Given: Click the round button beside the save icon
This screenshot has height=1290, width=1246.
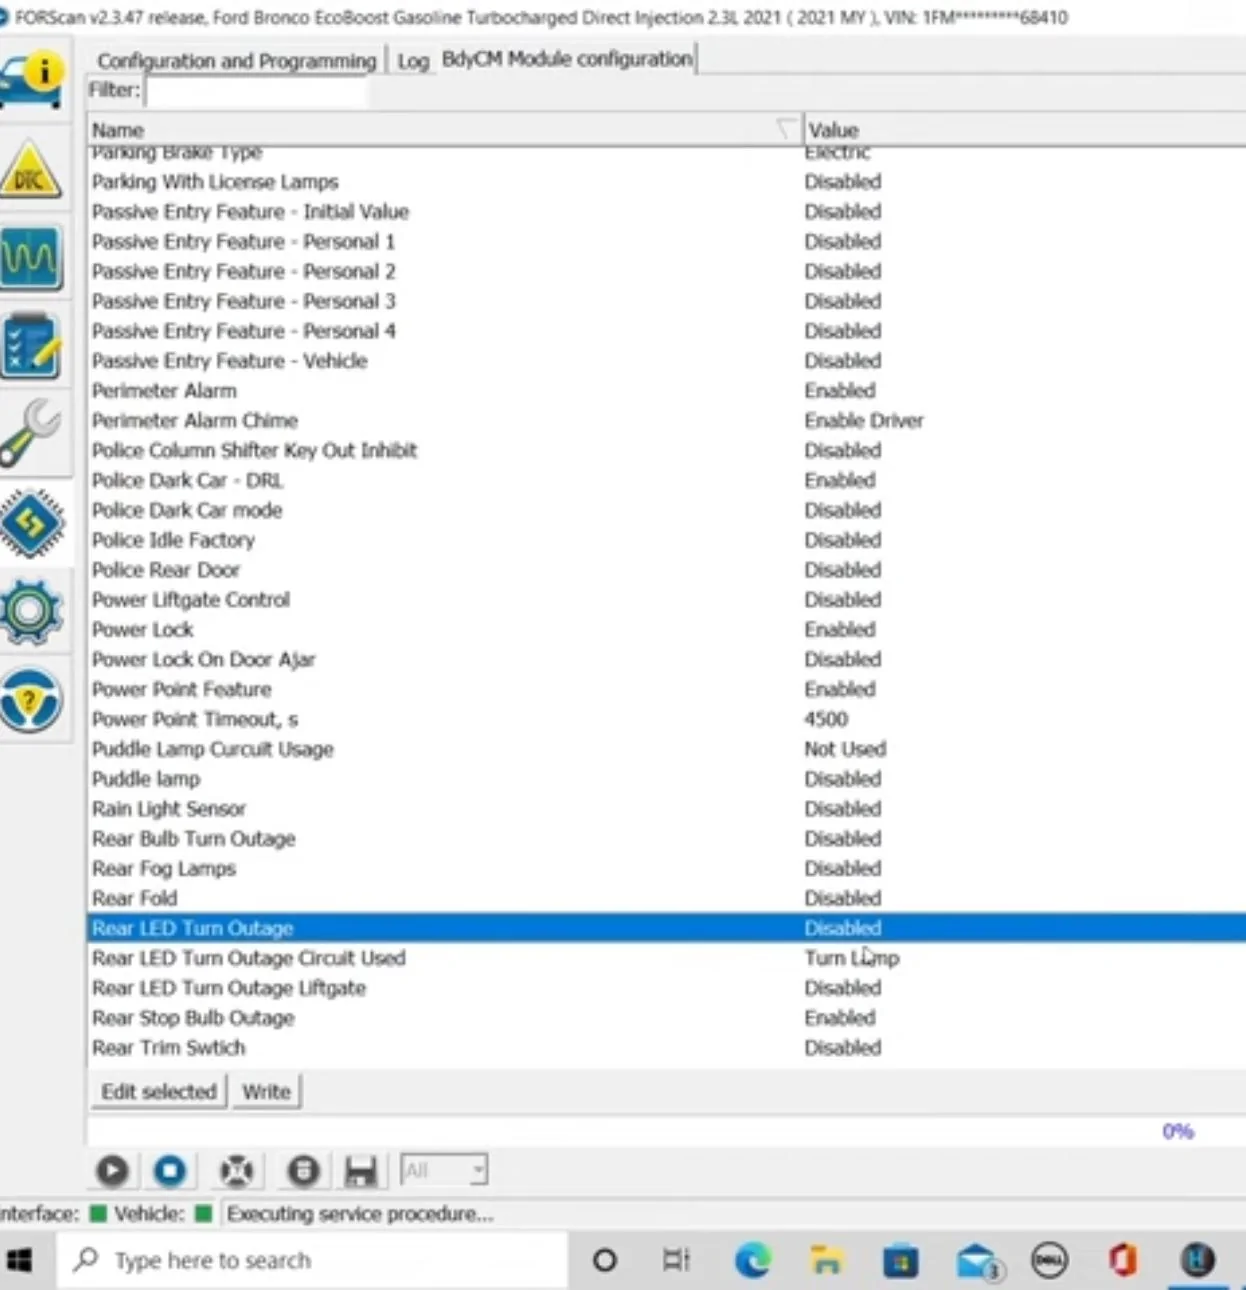Looking at the screenshot, I should tap(303, 1170).
